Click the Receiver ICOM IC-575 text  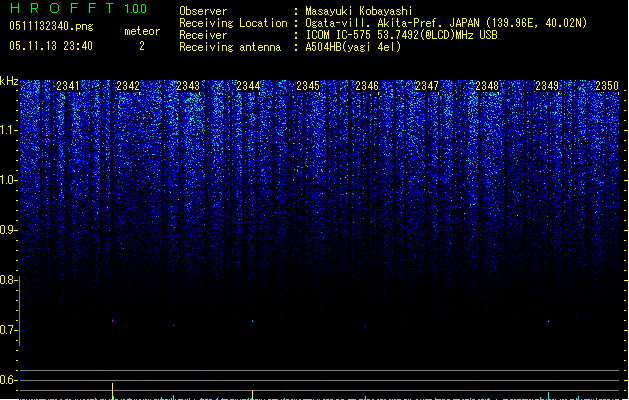401,35
